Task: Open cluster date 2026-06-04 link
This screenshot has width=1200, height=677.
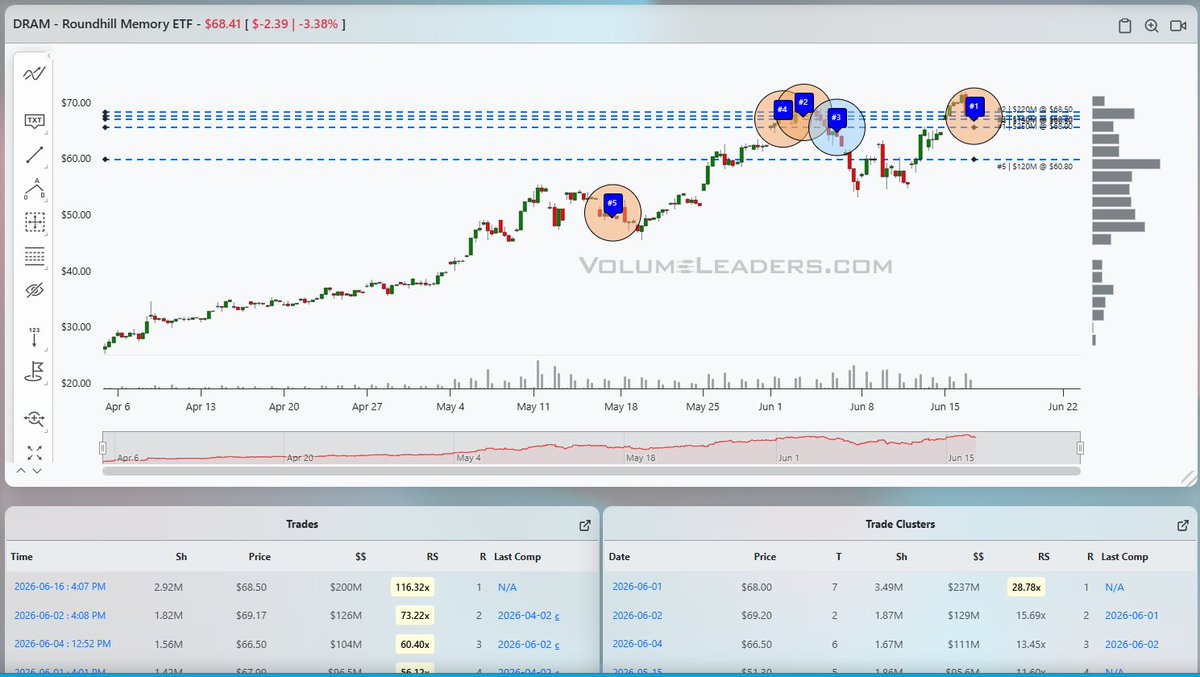Action: coord(637,644)
